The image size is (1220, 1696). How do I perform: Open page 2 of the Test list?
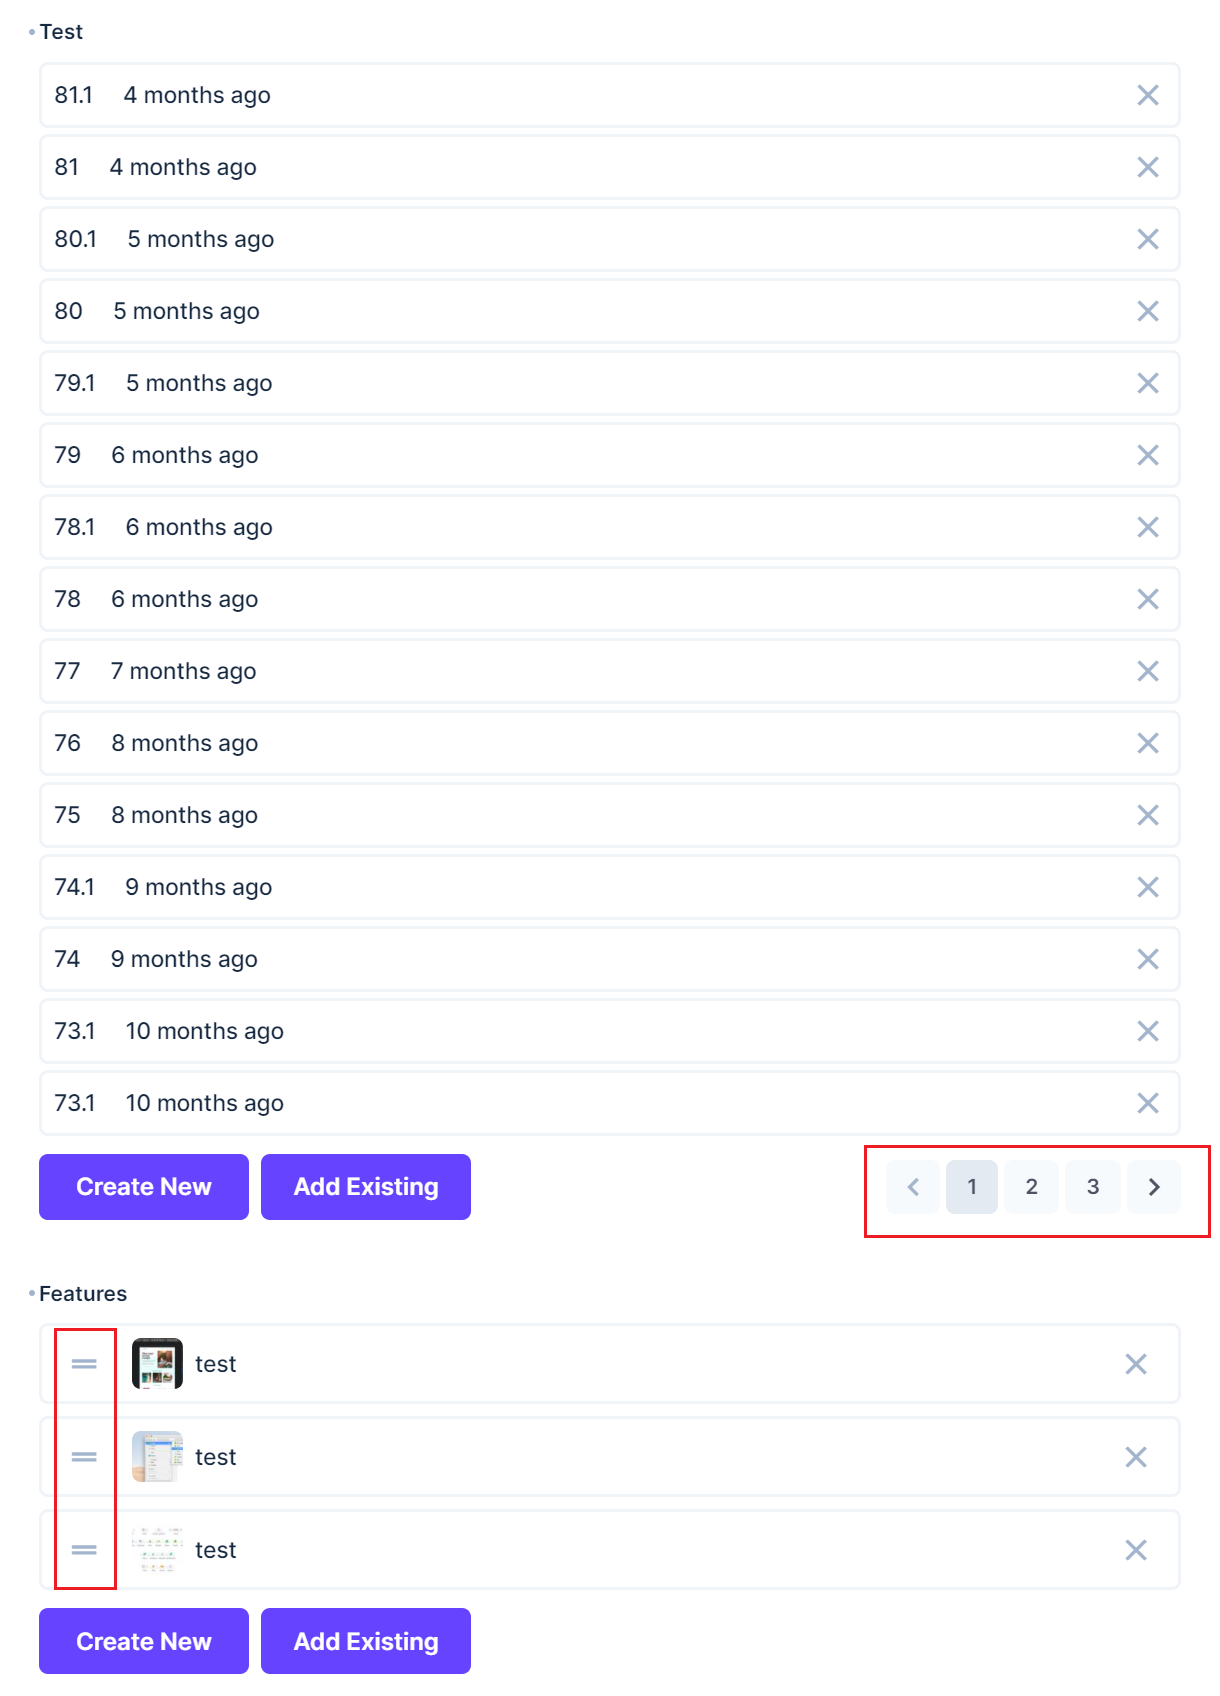(1031, 1187)
